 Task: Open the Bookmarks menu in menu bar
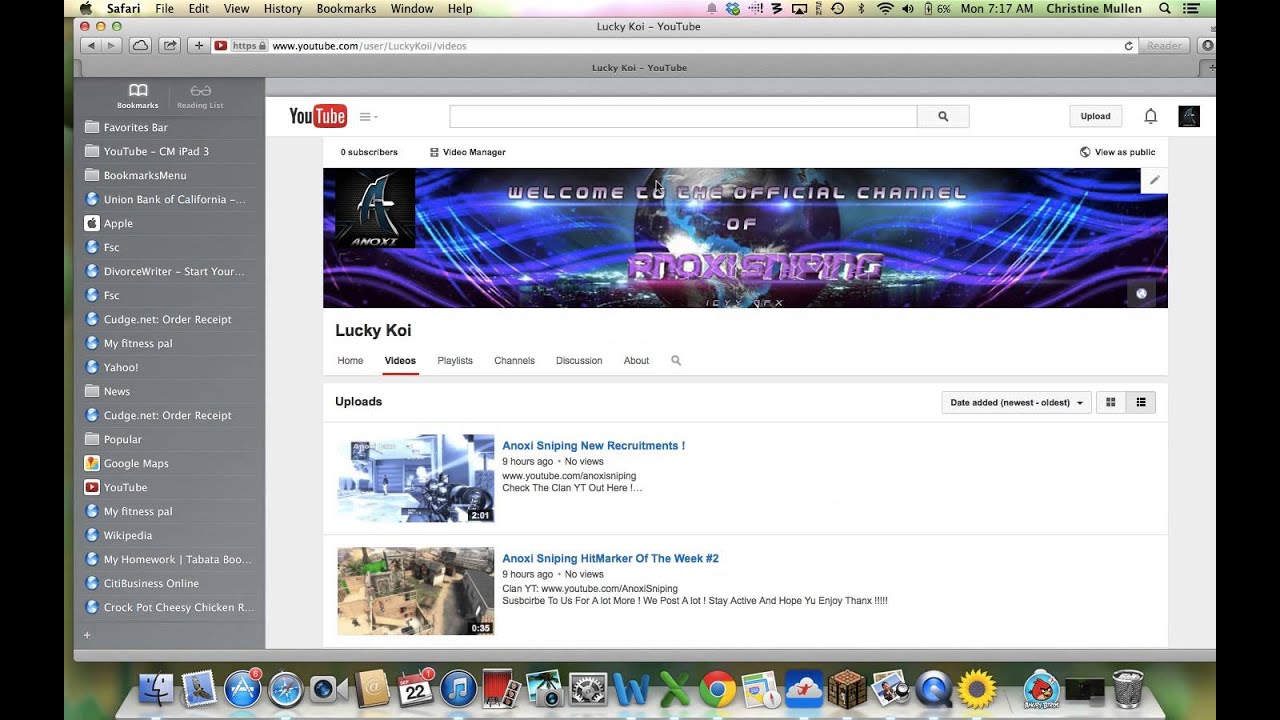[346, 8]
